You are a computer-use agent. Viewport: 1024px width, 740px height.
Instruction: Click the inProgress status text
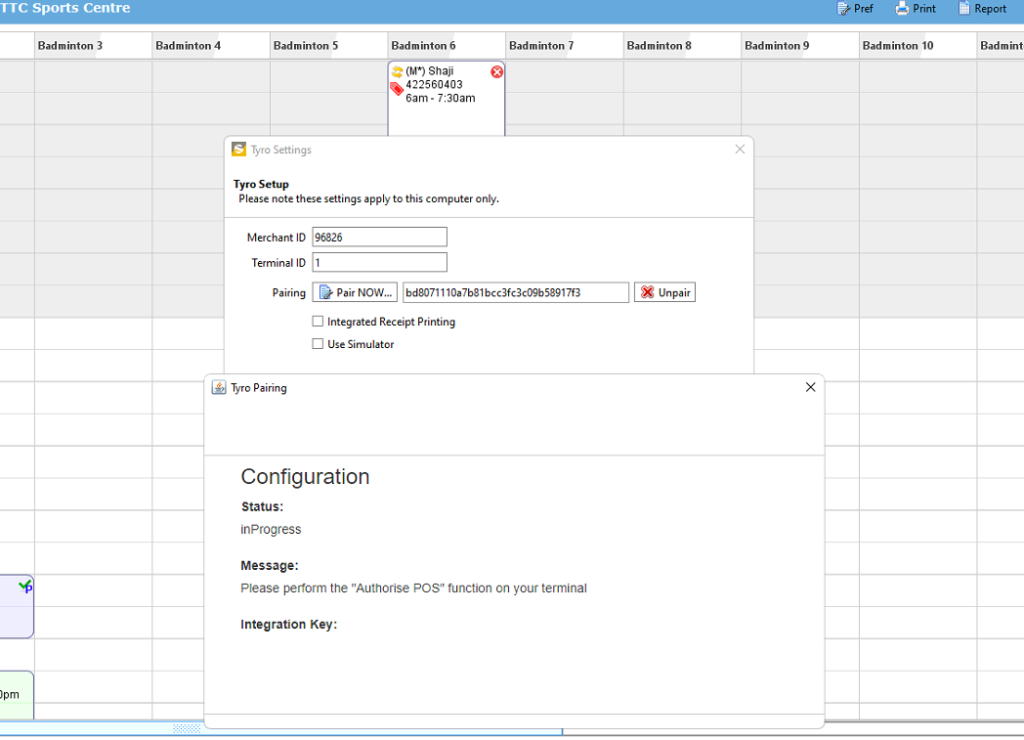271,530
